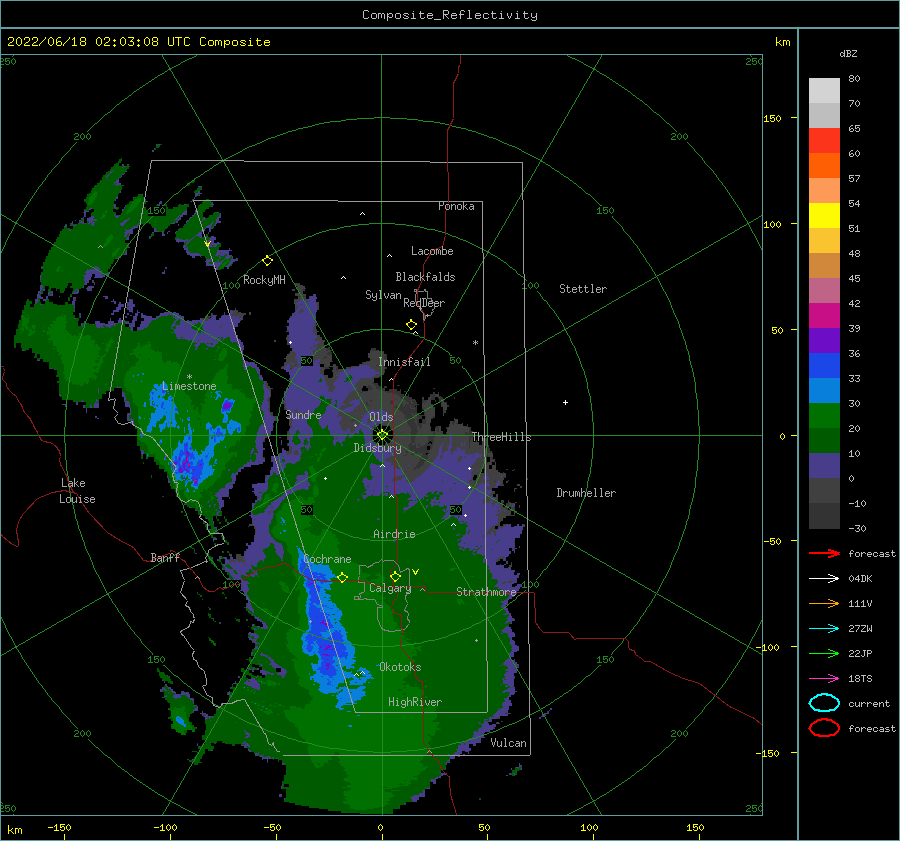Click the Banff town label
The image size is (900, 841).
pyautogui.click(x=165, y=557)
